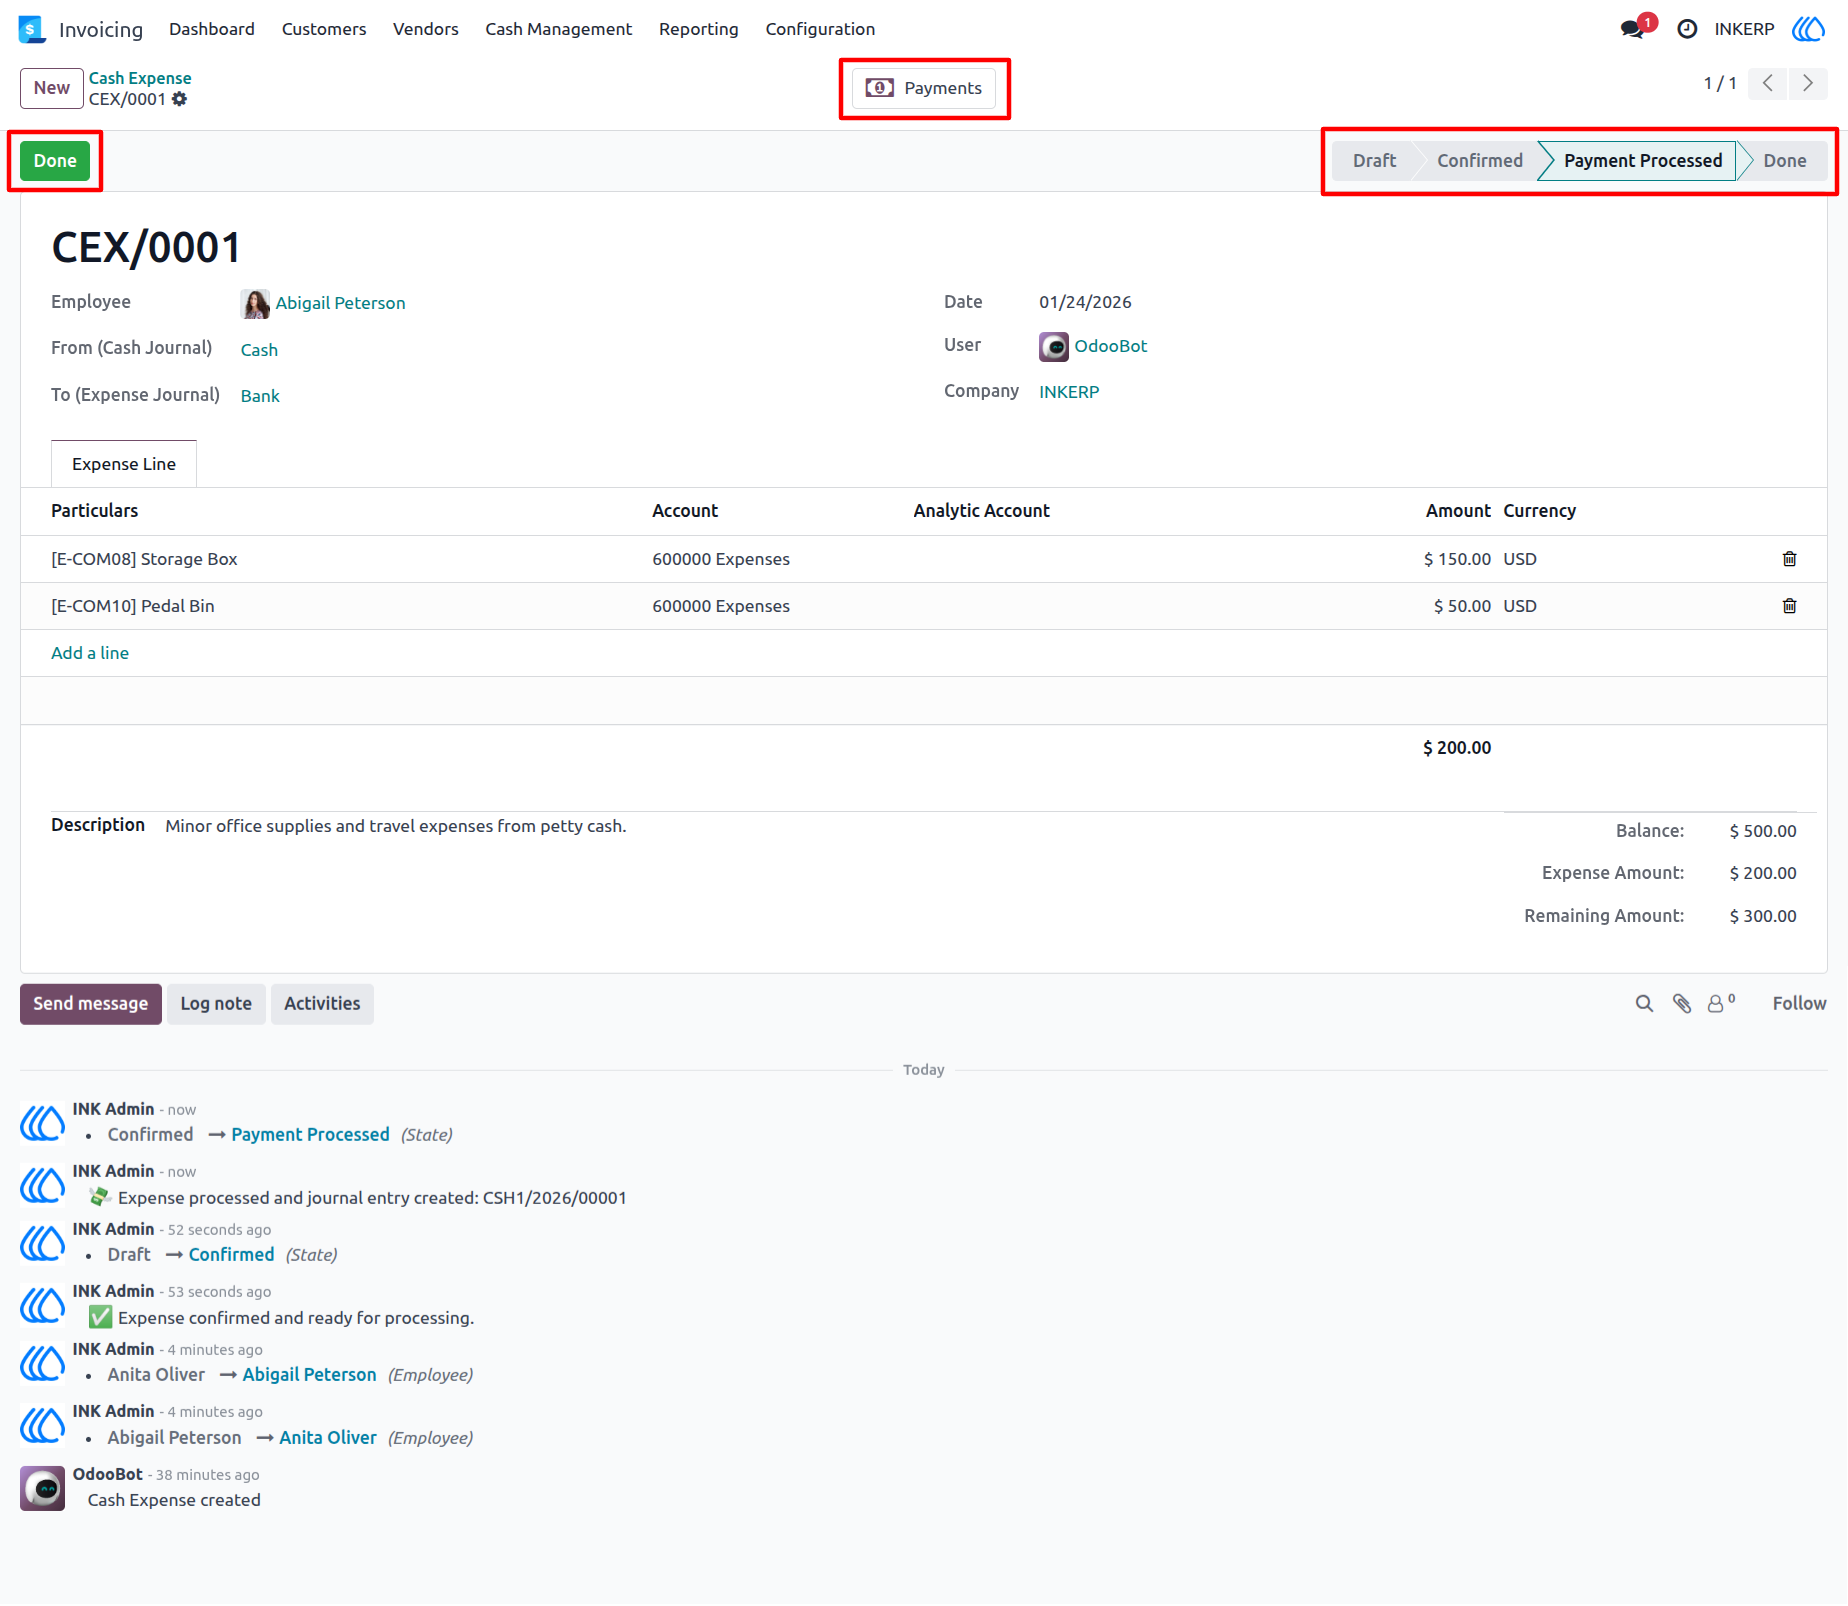Viewport: 1848px width, 1606px height.
Task: Select the Confirmed status stage
Action: (x=1479, y=161)
